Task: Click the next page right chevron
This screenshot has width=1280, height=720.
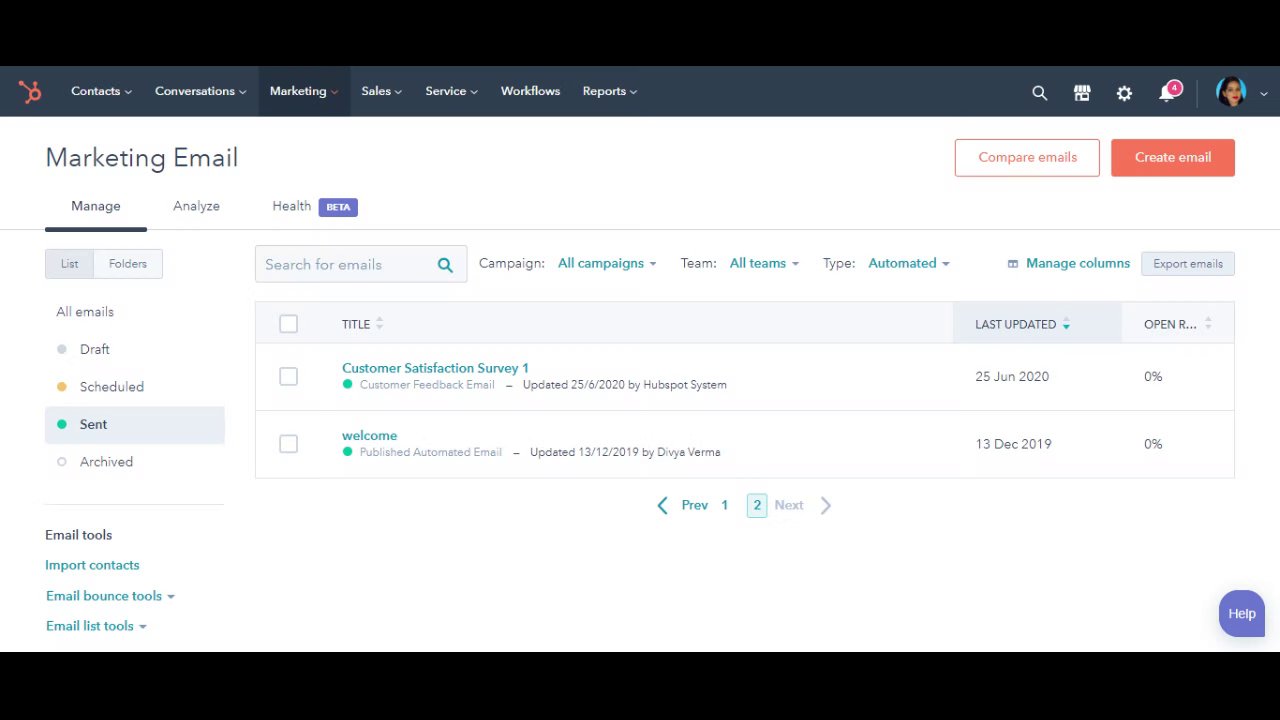Action: click(x=826, y=506)
